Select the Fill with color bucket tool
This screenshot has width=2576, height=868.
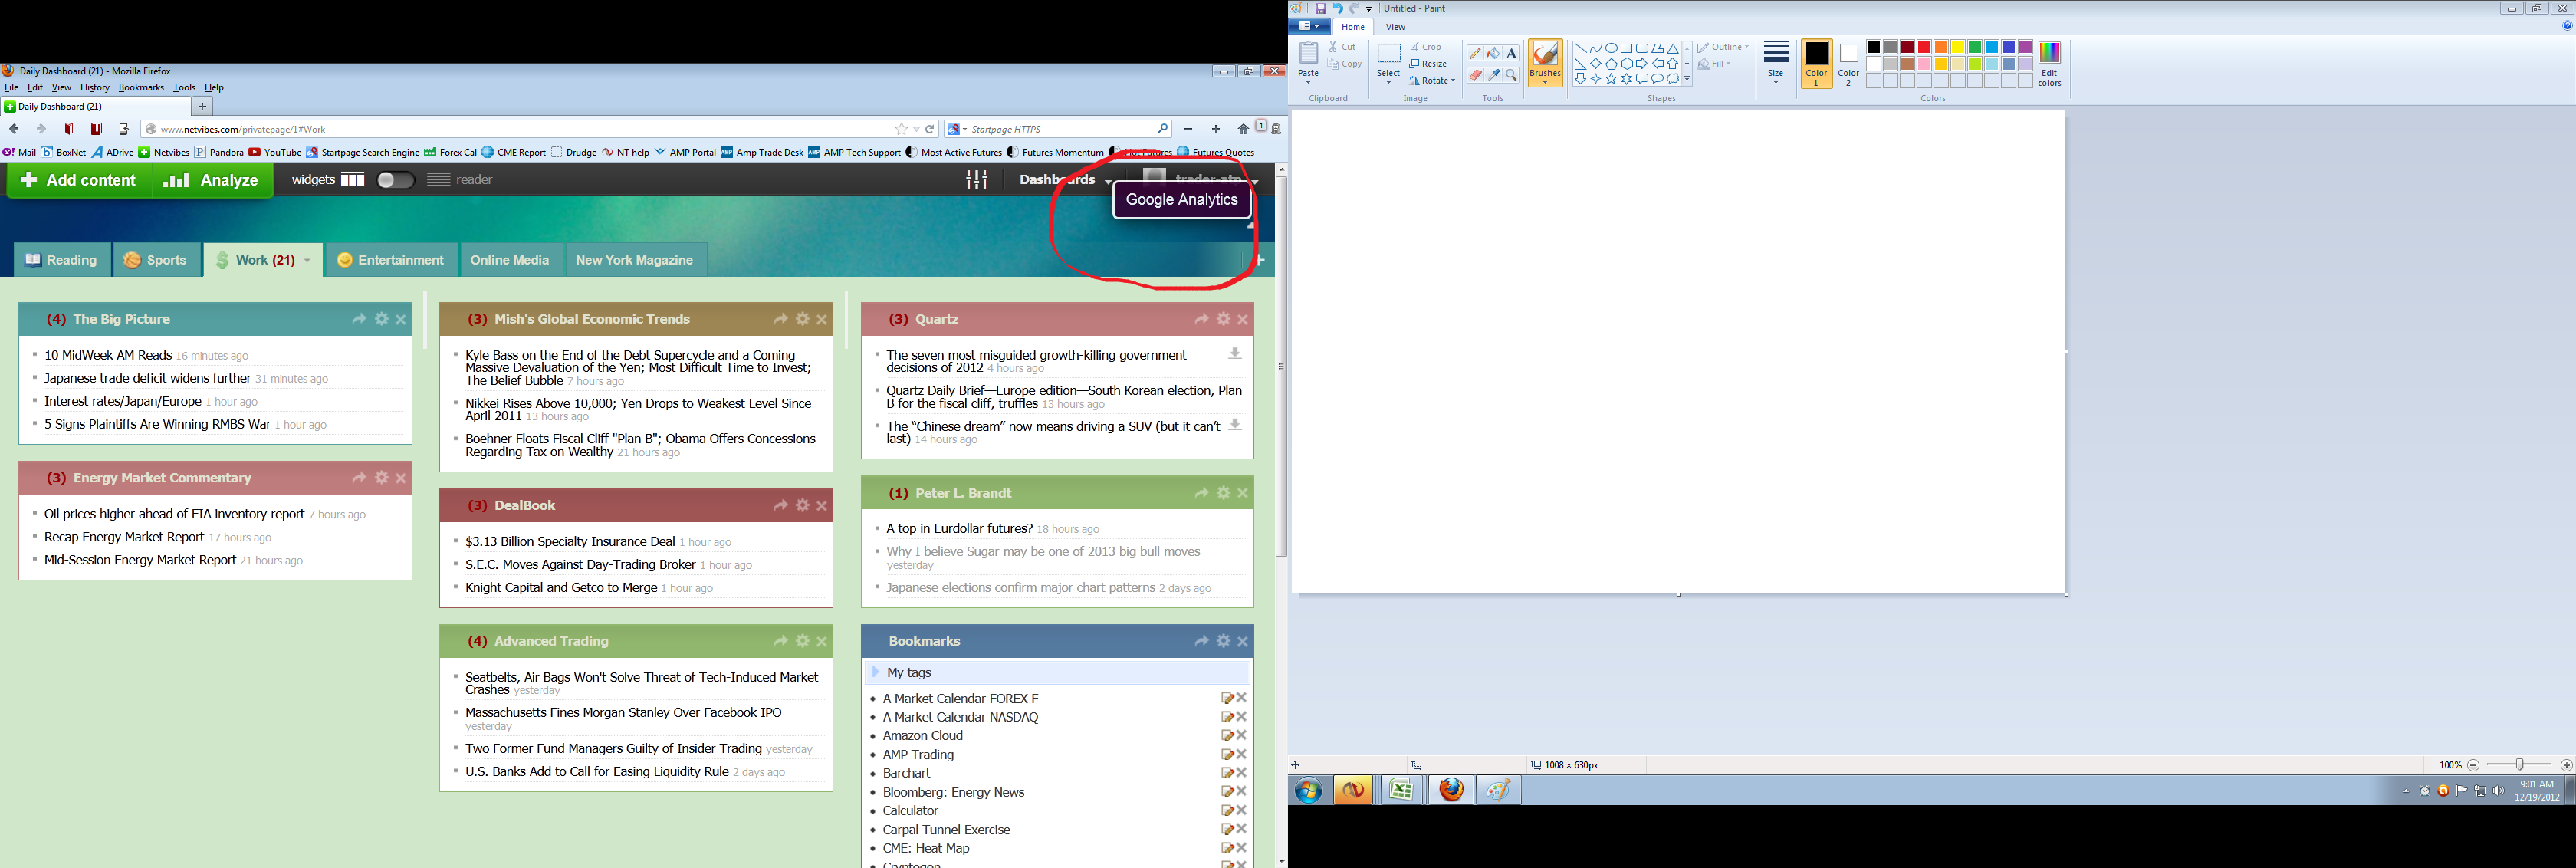coord(1493,54)
